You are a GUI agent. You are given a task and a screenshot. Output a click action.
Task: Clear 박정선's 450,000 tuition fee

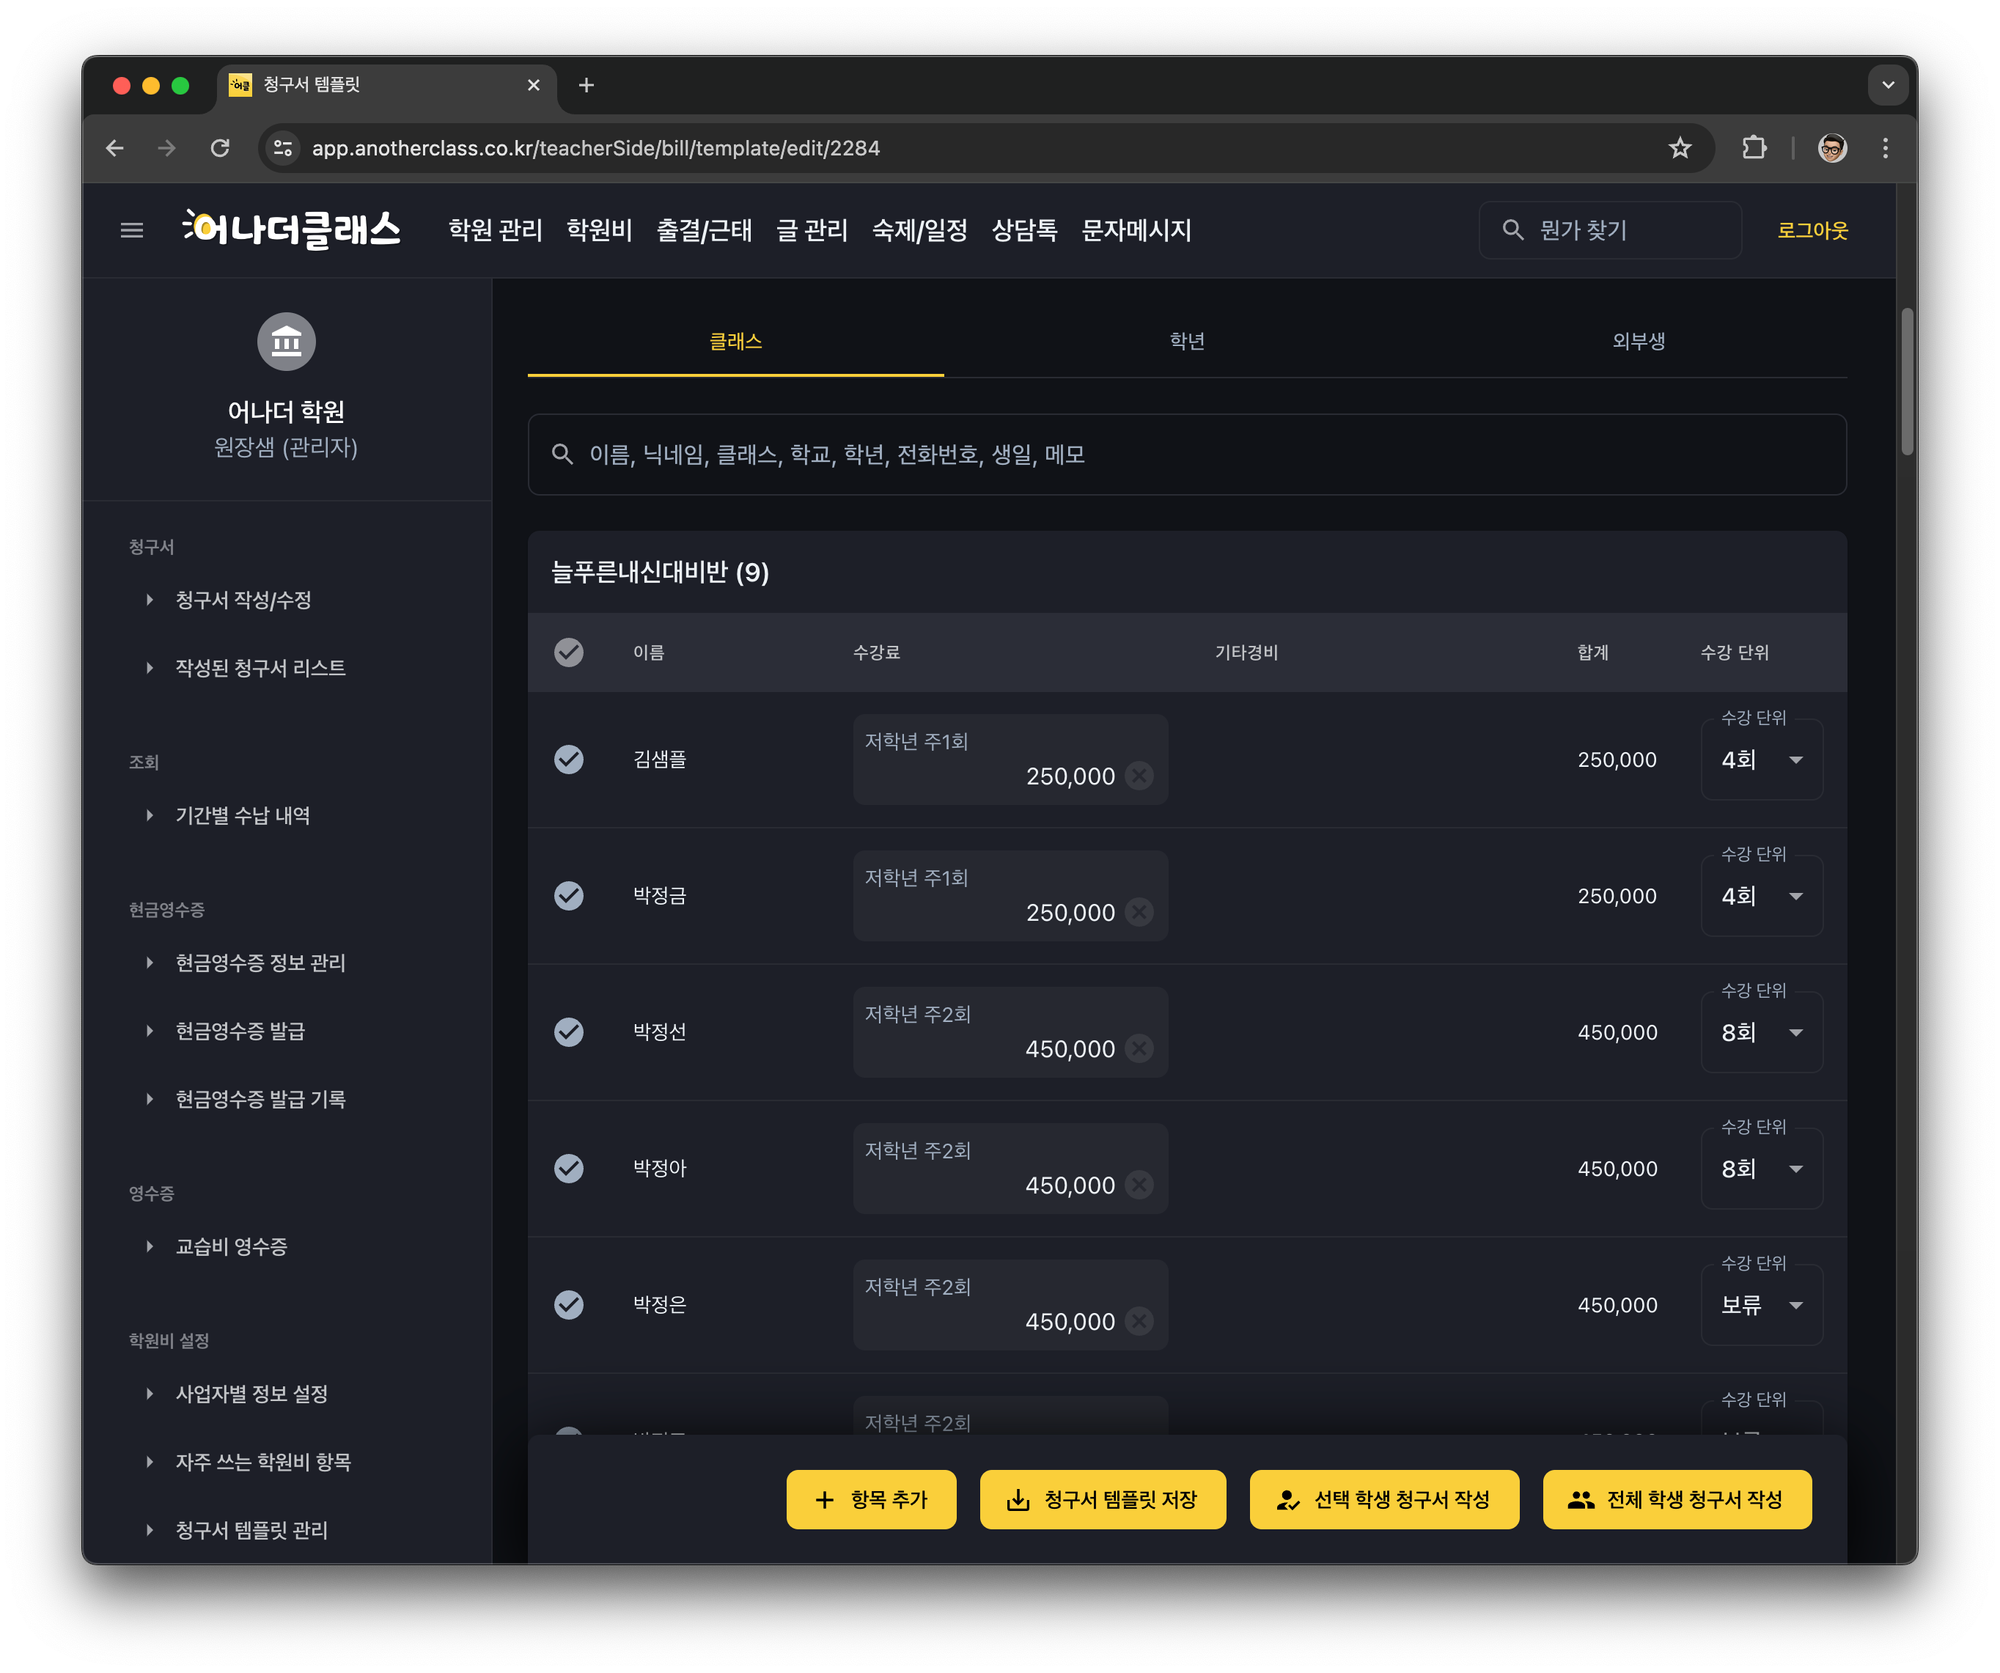[1139, 1048]
